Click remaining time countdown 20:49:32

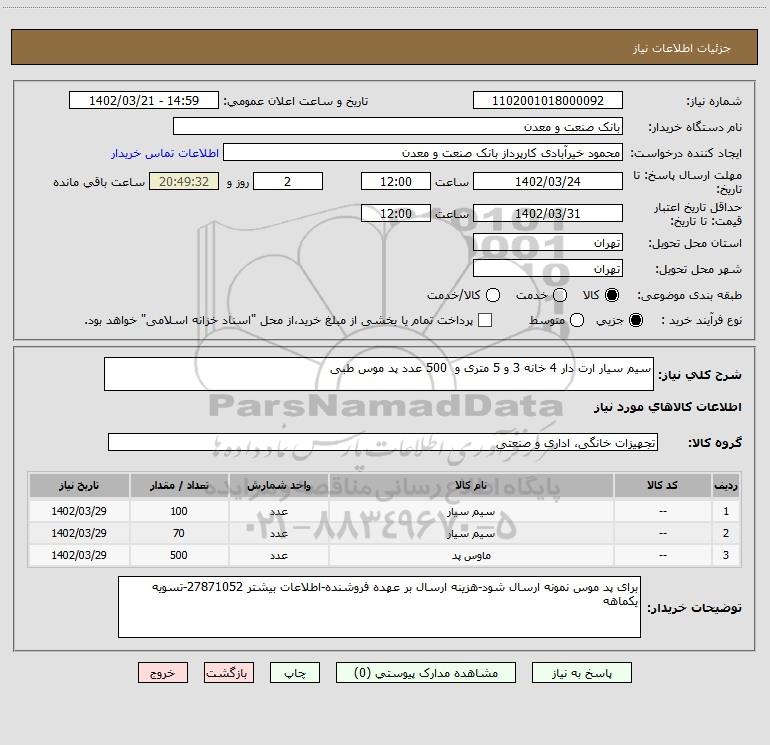coord(184,181)
